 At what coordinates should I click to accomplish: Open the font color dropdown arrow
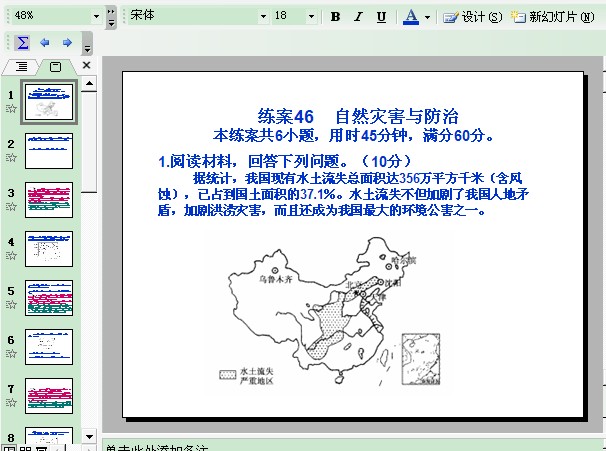pyautogui.click(x=427, y=17)
